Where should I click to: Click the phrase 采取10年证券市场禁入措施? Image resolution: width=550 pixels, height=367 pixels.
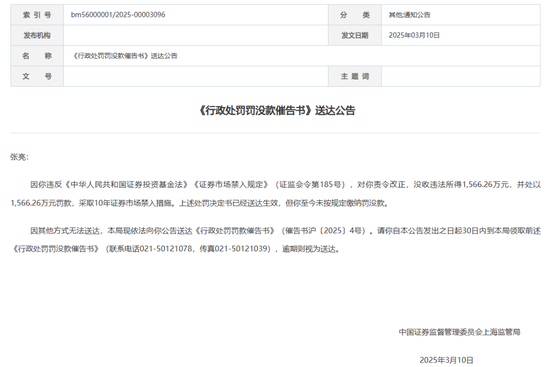pyautogui.click(x=126, y=203)
